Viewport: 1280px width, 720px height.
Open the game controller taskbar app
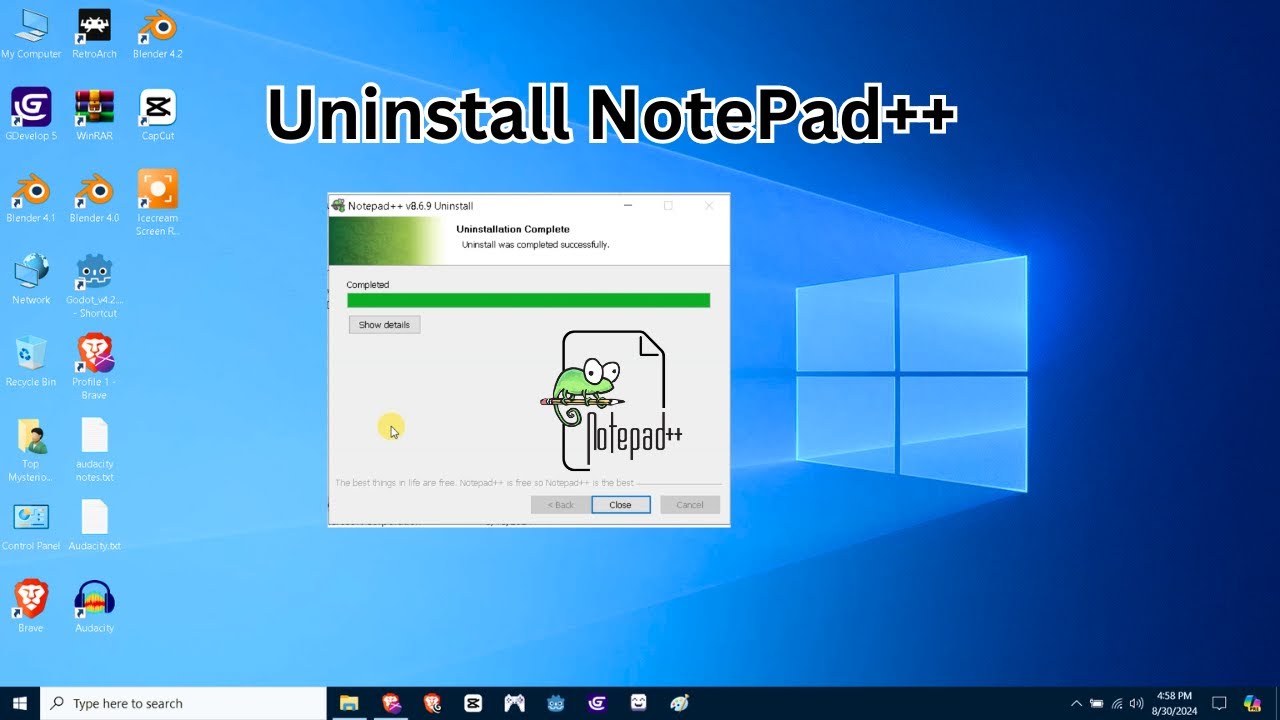click(x=514, y=703)
